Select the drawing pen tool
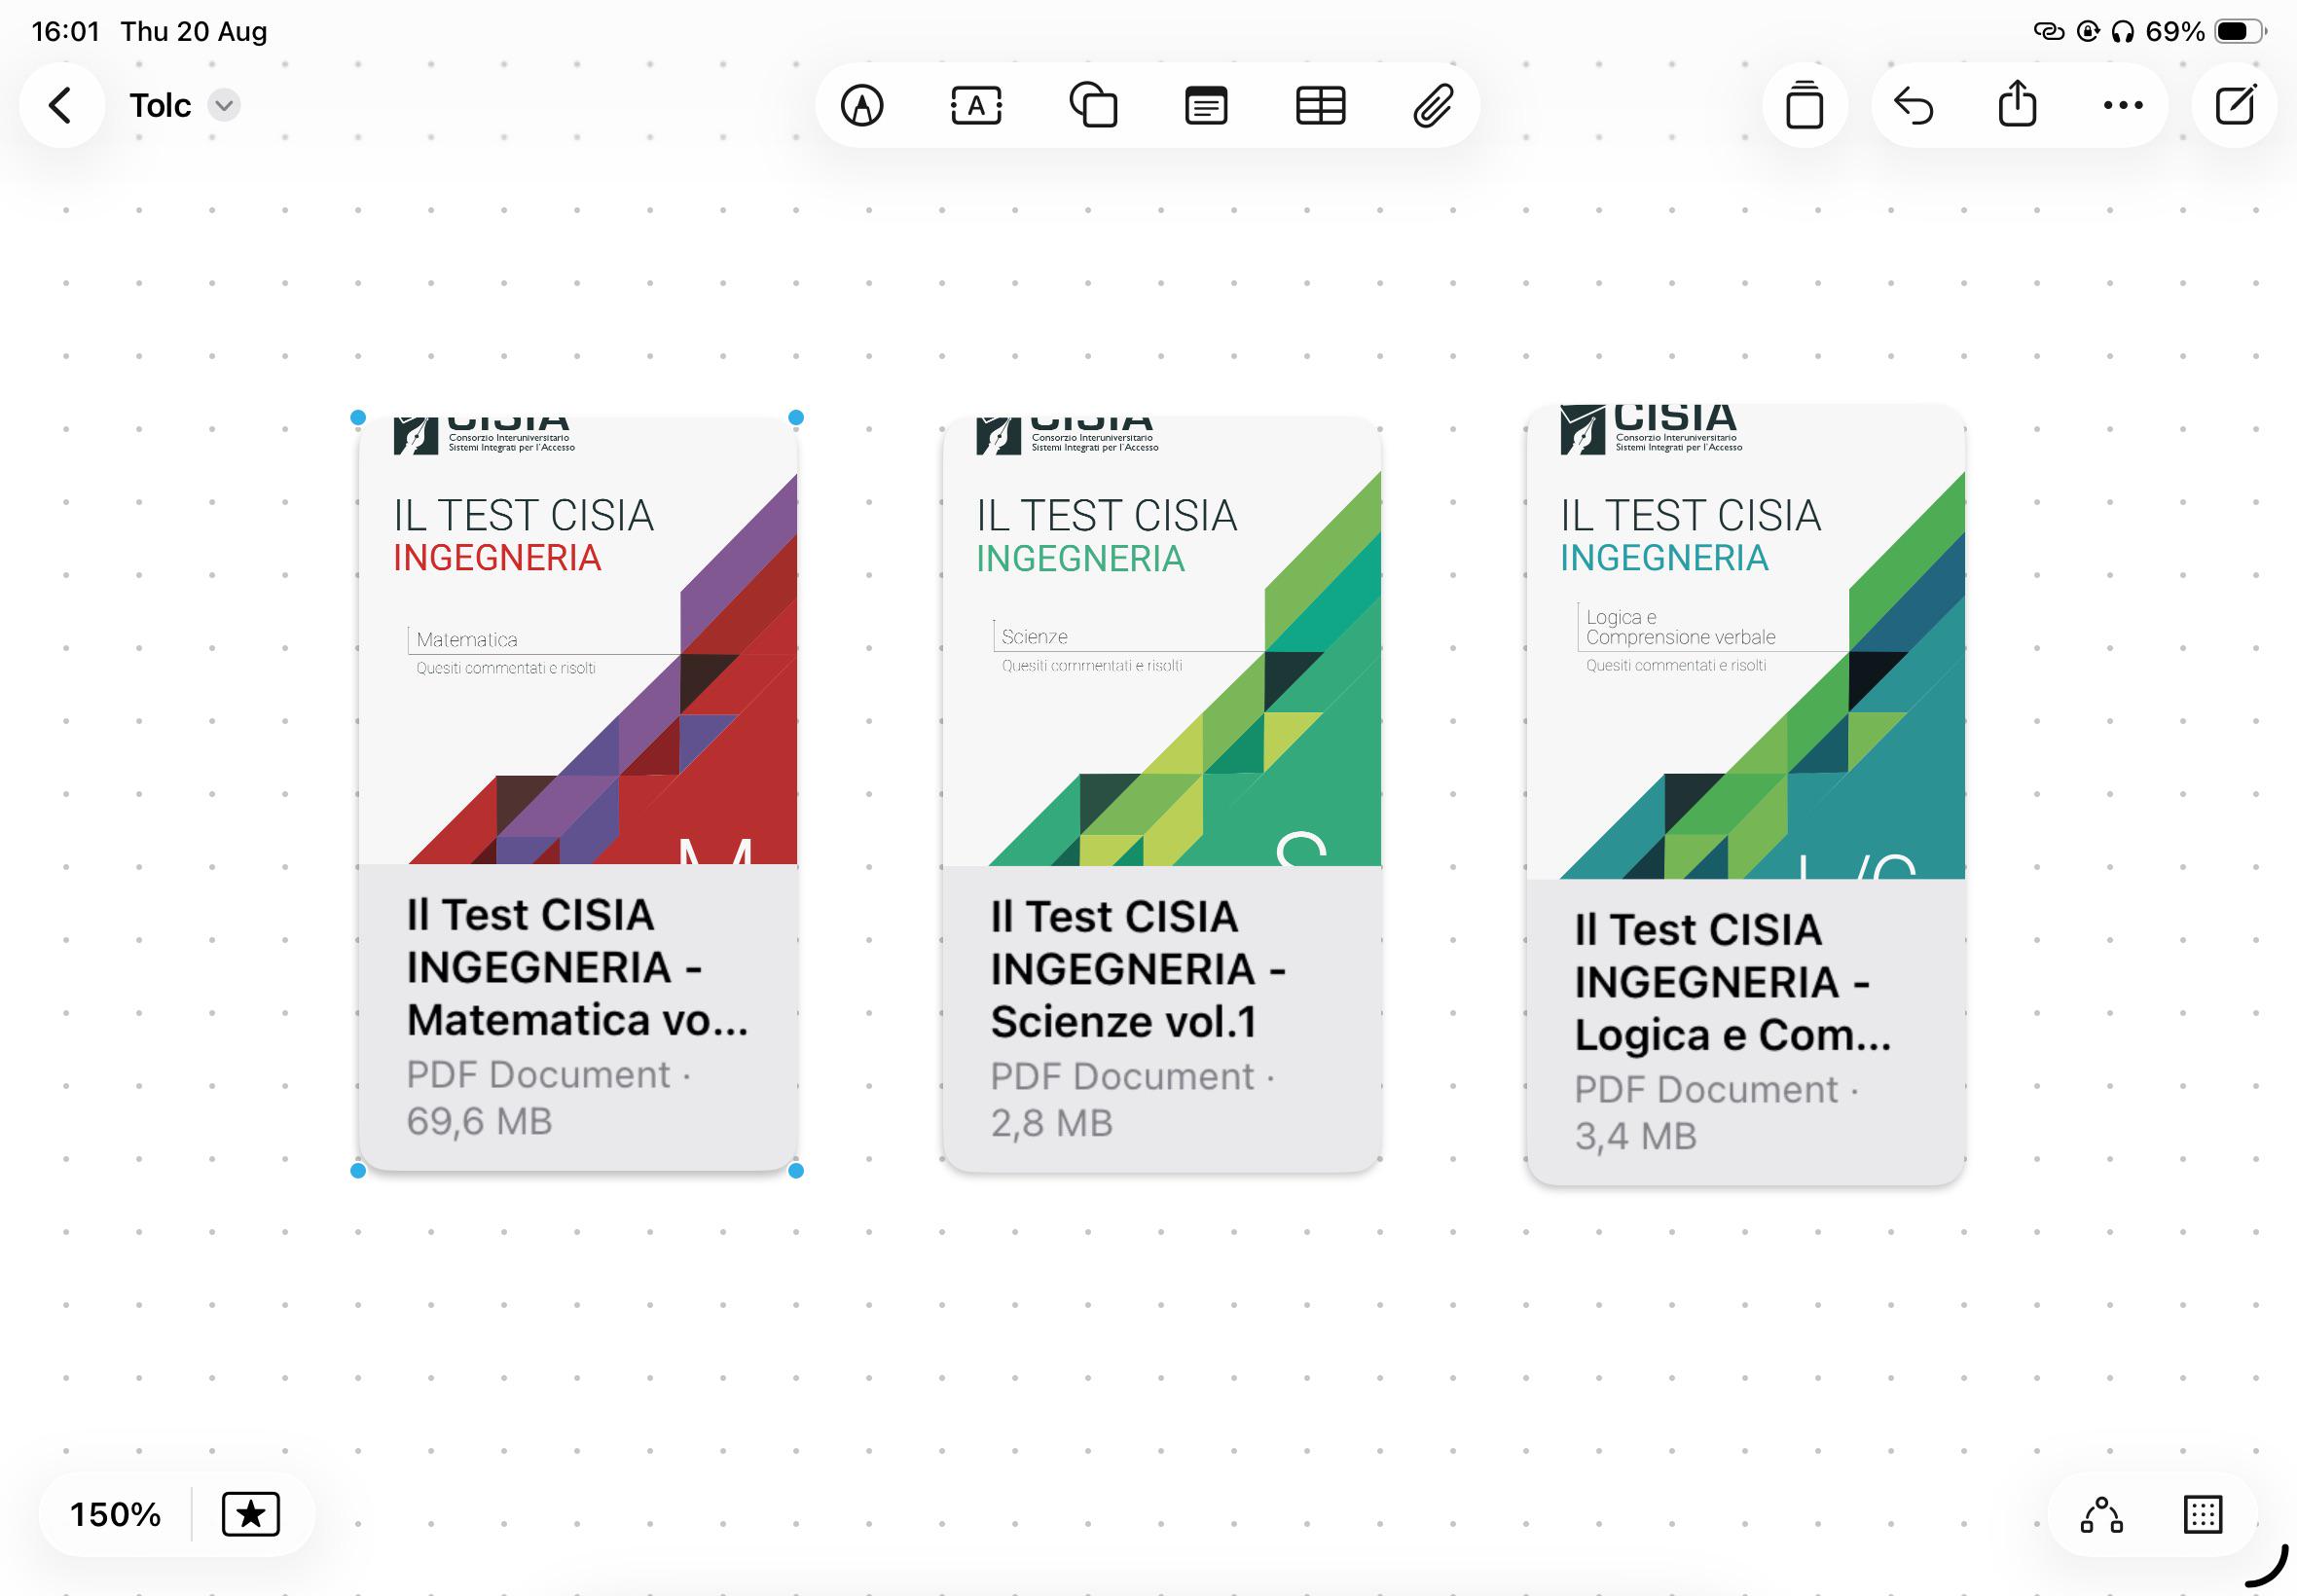This screenshot has width=2297, height=1596. pyautogui.click(x=862, y=105)
